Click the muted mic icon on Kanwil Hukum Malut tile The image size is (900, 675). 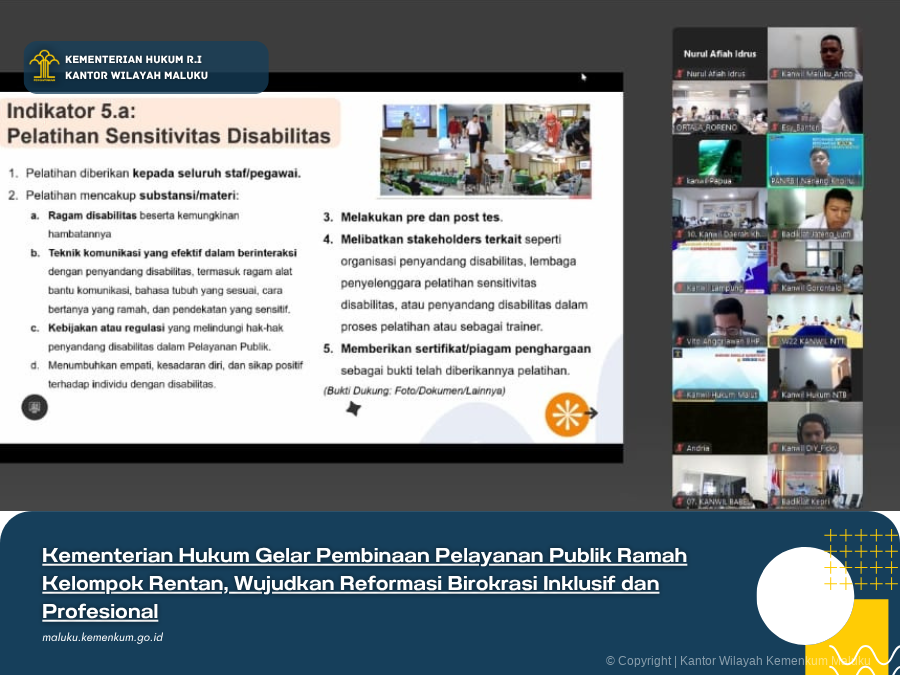[x=680, y=394]
